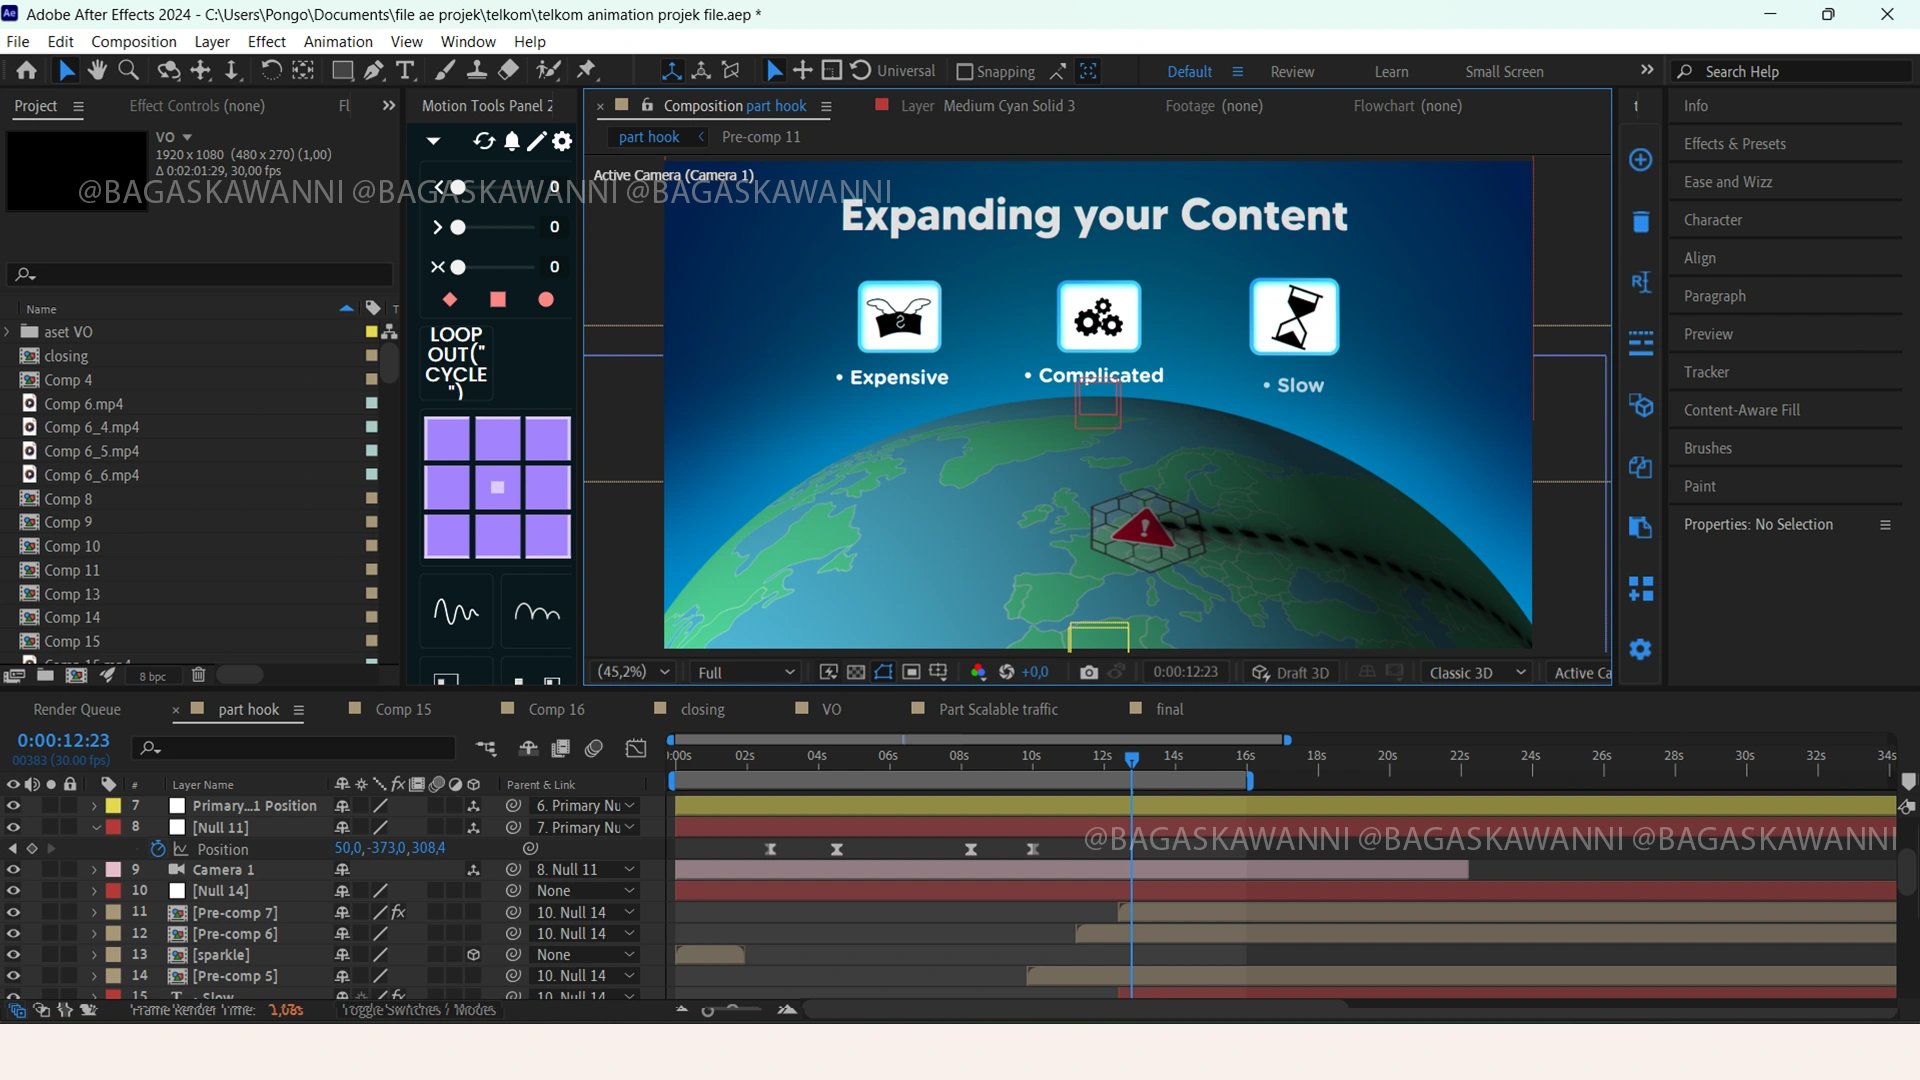Open the Composition menu

point(134,42)
